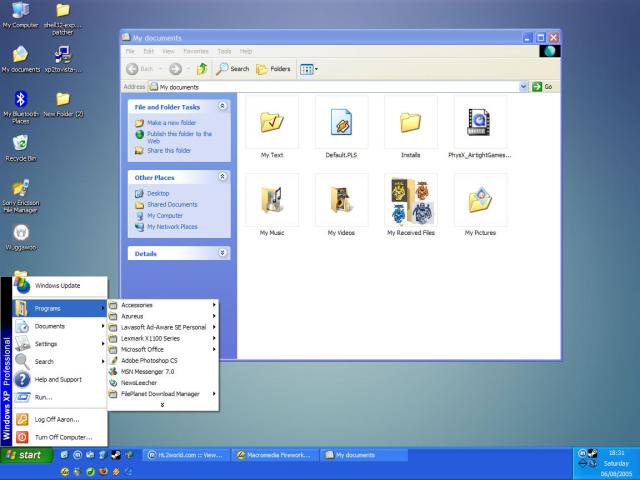Screen dimensions: 640x480
Task: Open My Bluetooth Places desktop icon
Action: point(20,107)
